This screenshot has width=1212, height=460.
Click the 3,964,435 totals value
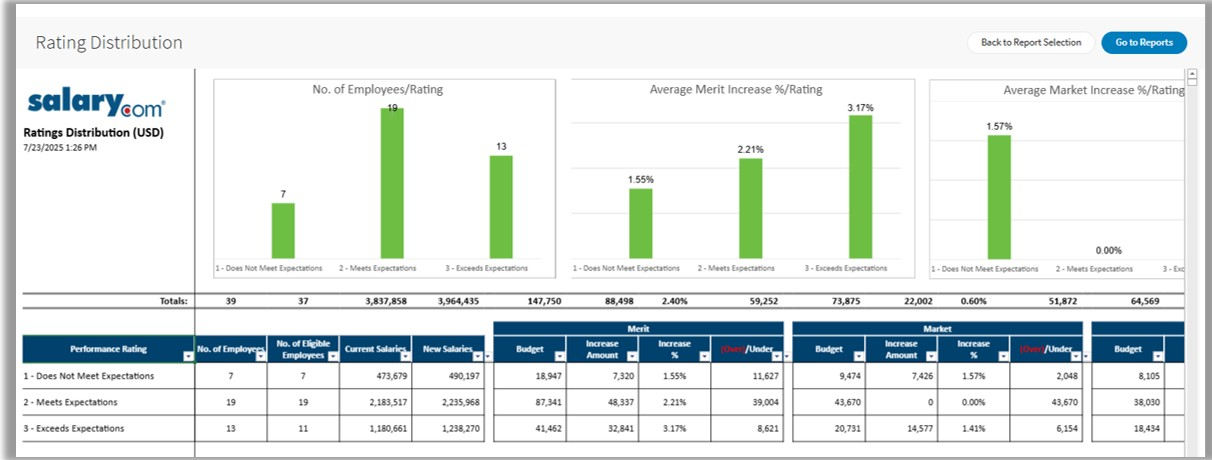click(x=458, y=300)
